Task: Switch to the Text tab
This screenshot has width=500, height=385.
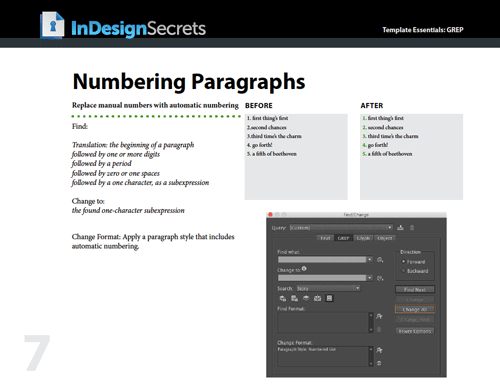Action: [325, 238]
